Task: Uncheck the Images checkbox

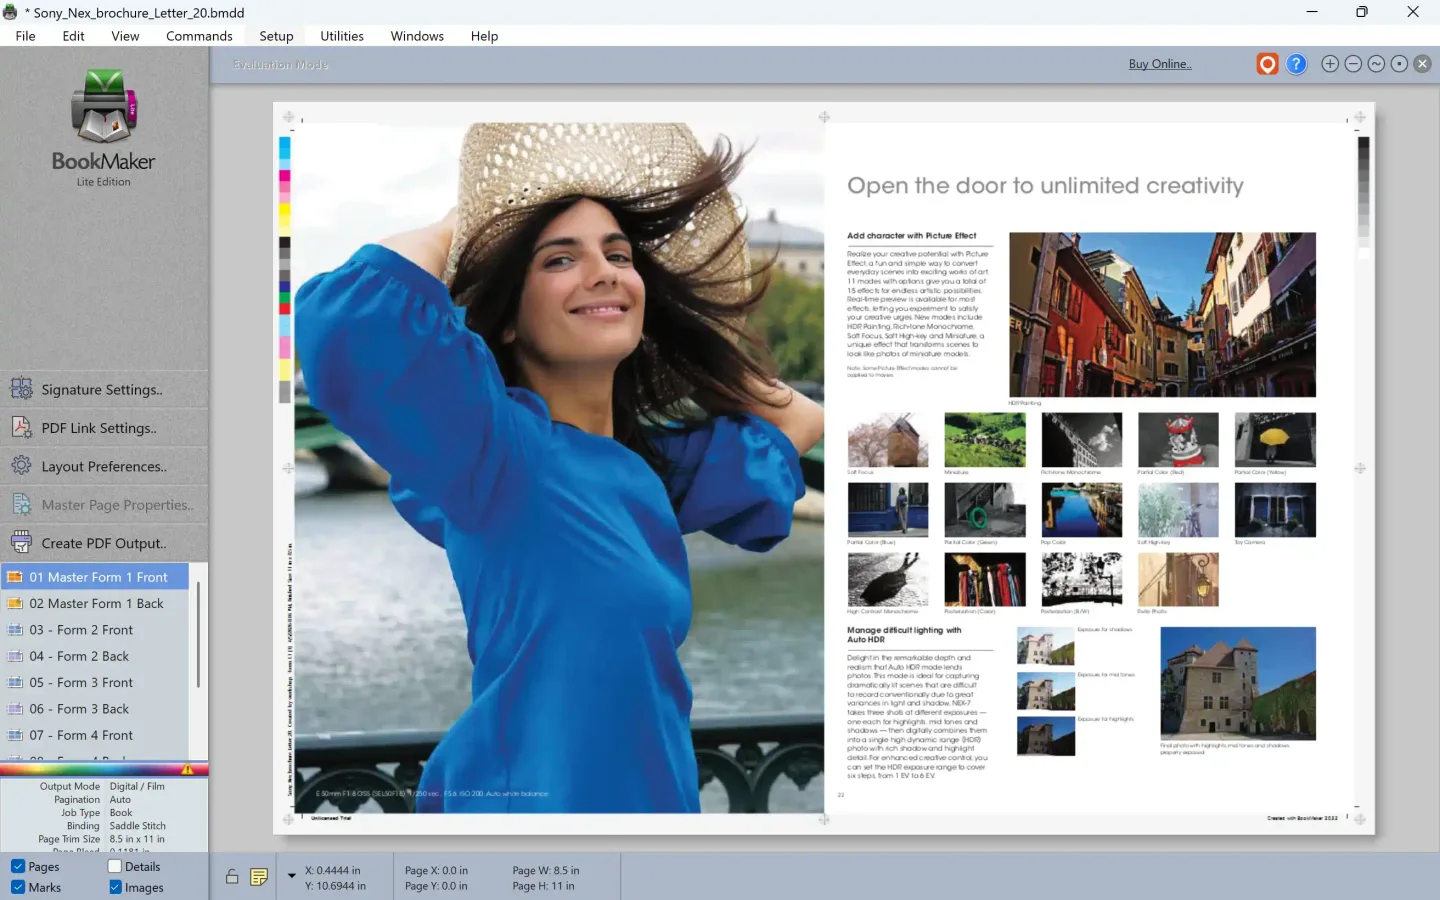Action: coord(115,887)
